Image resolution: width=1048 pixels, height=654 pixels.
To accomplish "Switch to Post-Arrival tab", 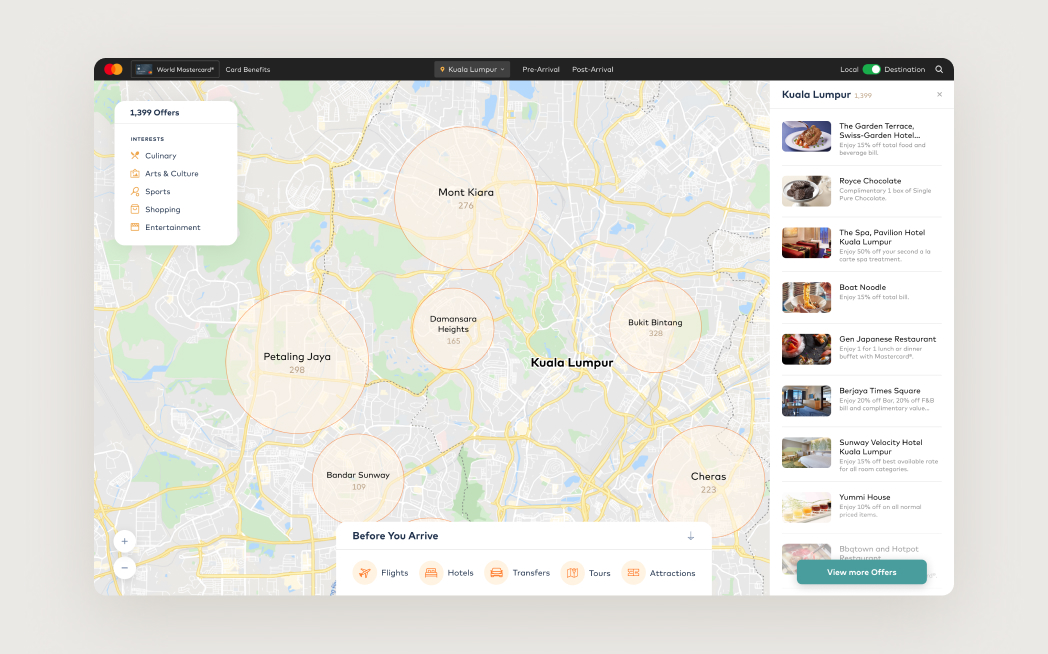I will point(593,69).
